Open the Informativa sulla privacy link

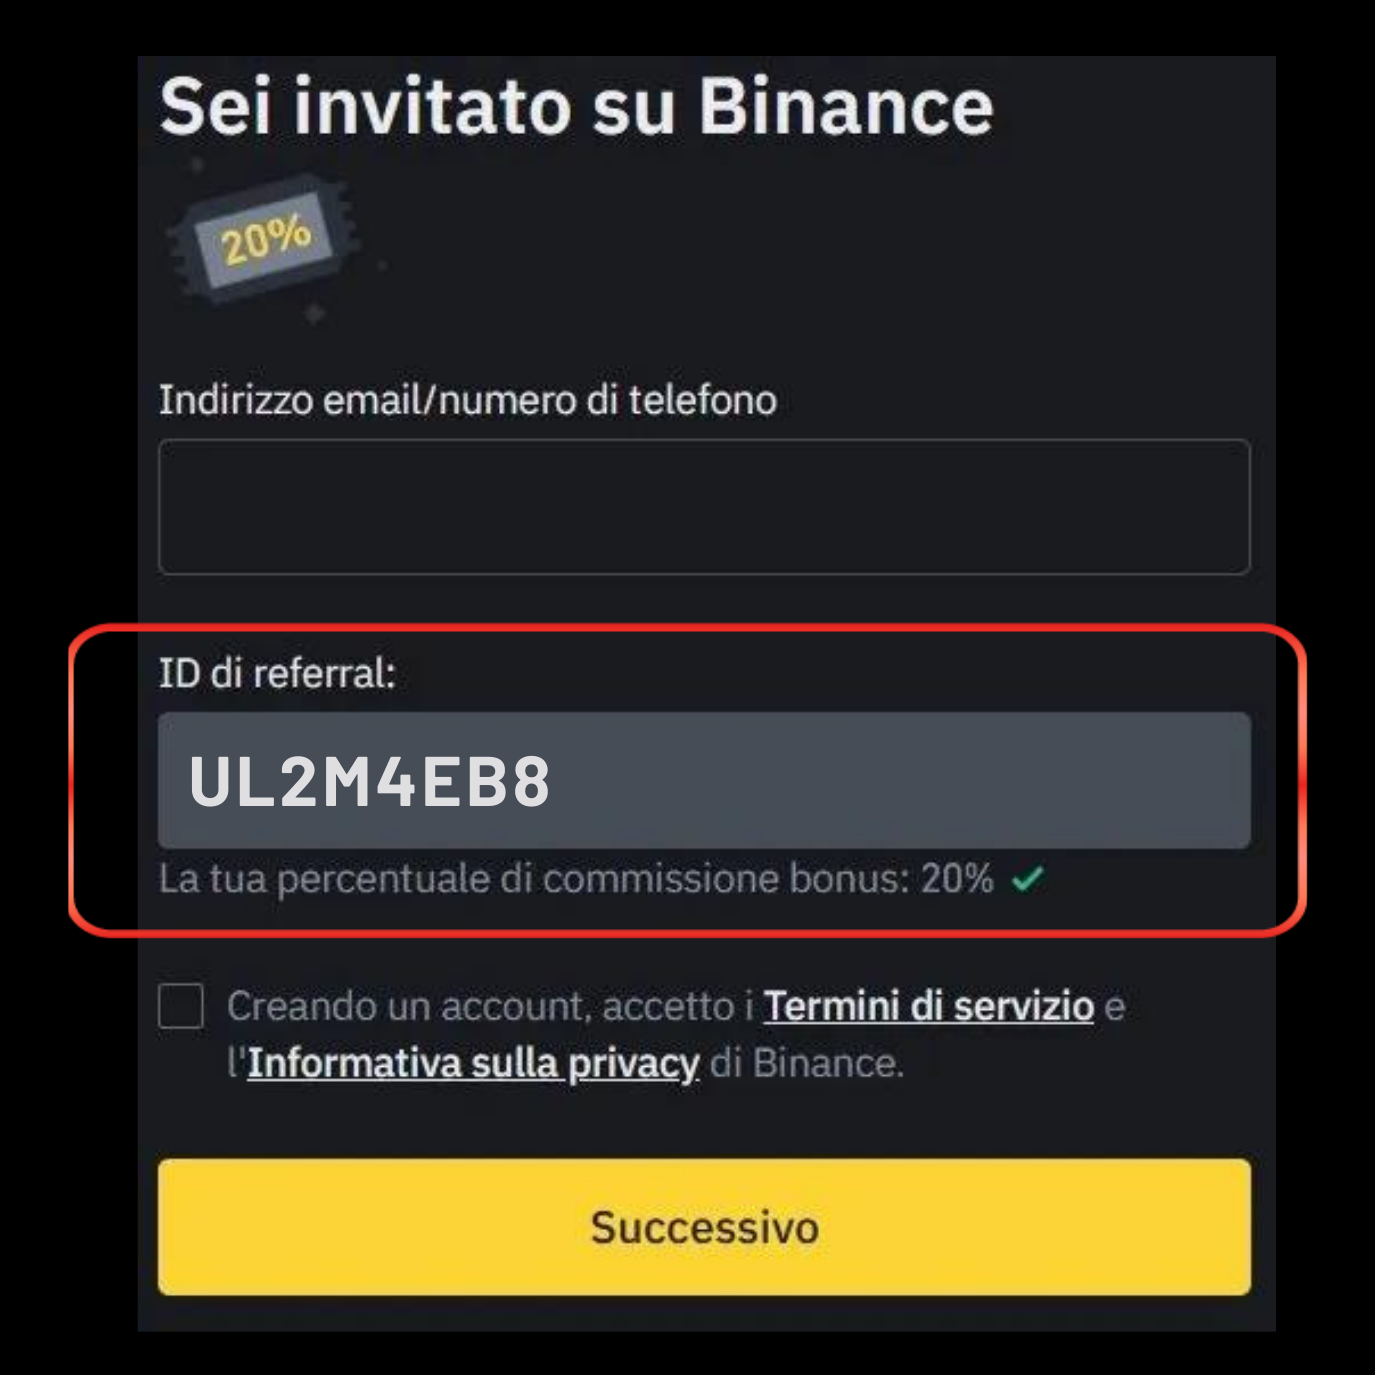[x=473, y=1063]
